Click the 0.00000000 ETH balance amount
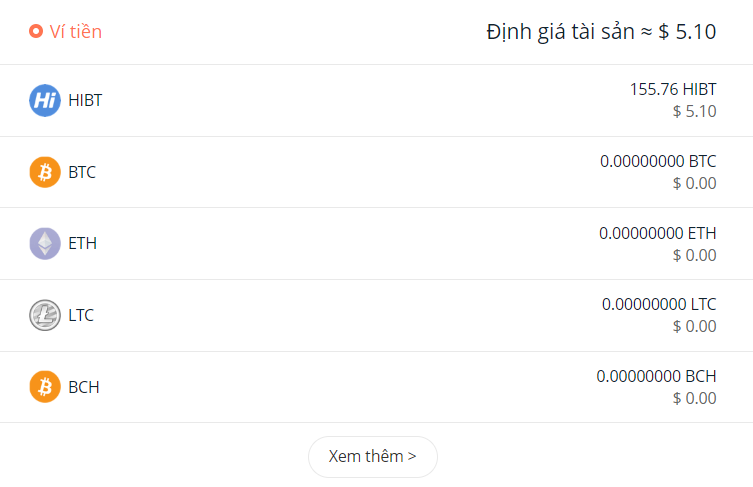This screenshot has width=753, height=487. tap(658, 233)
